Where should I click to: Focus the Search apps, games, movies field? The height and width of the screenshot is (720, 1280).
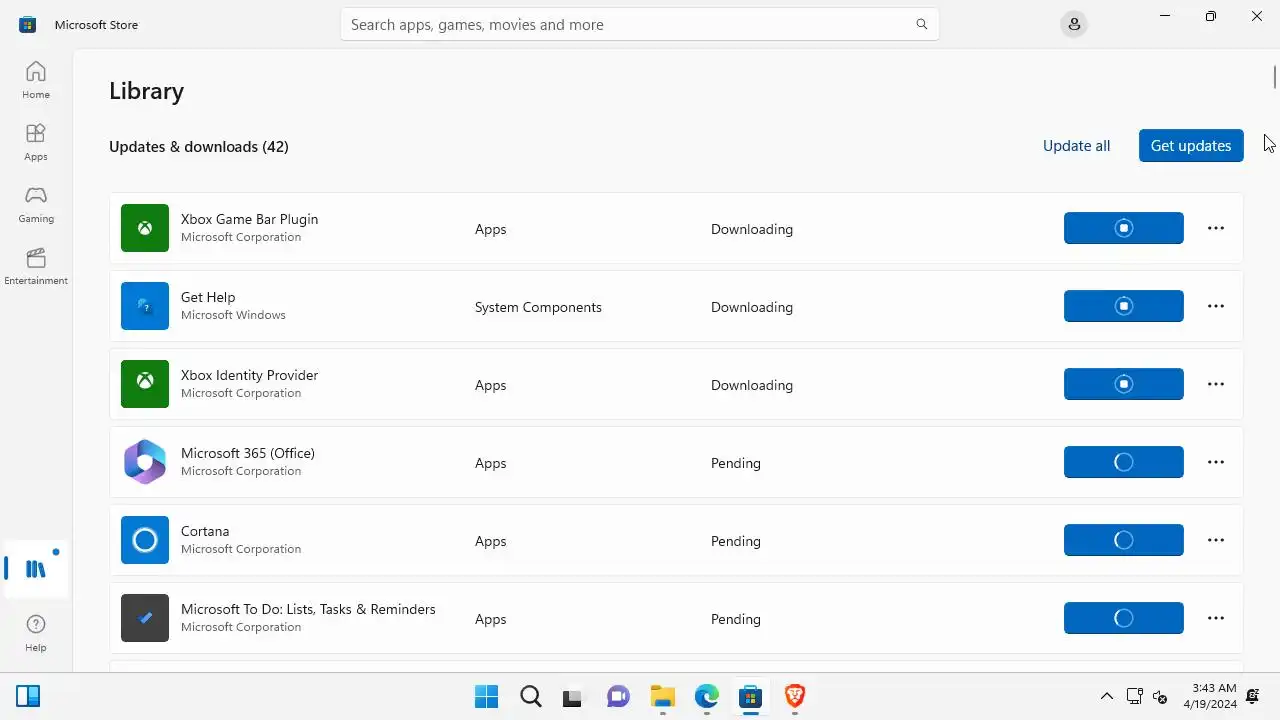click(x=640, y=24)
